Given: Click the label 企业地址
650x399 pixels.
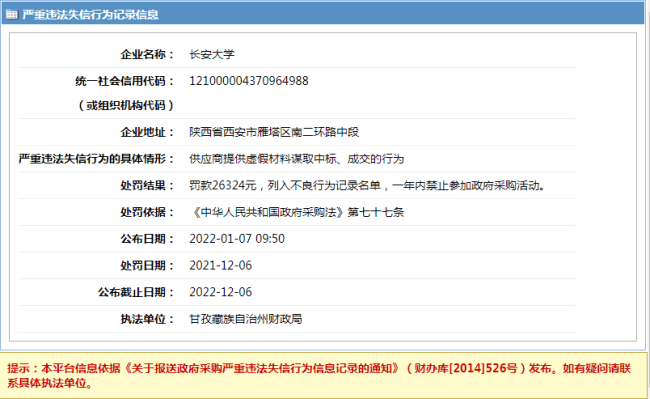Looking at the screenshot, I should (147, 132).
